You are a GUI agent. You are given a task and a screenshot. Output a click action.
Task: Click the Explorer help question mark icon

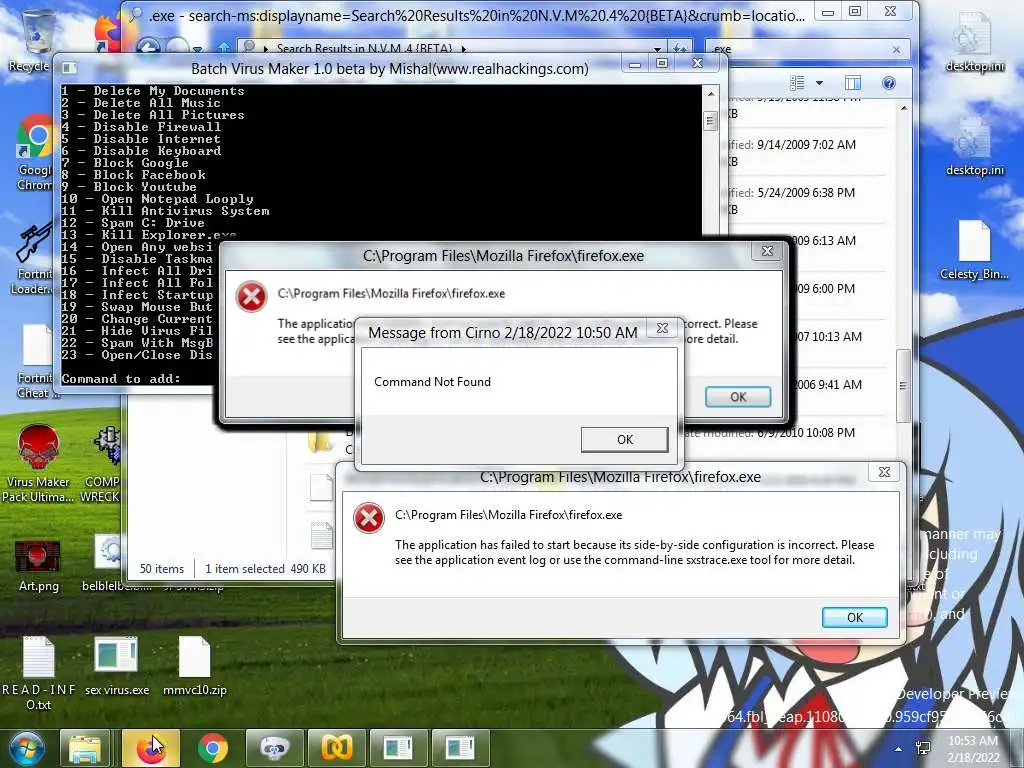[888, 83]
